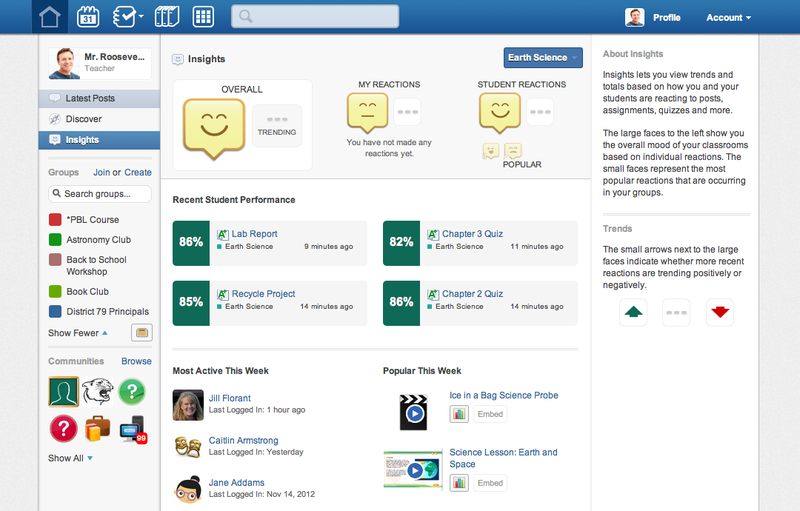
Task: Open the briefcase community icon
Action: [x=97, y=429]
